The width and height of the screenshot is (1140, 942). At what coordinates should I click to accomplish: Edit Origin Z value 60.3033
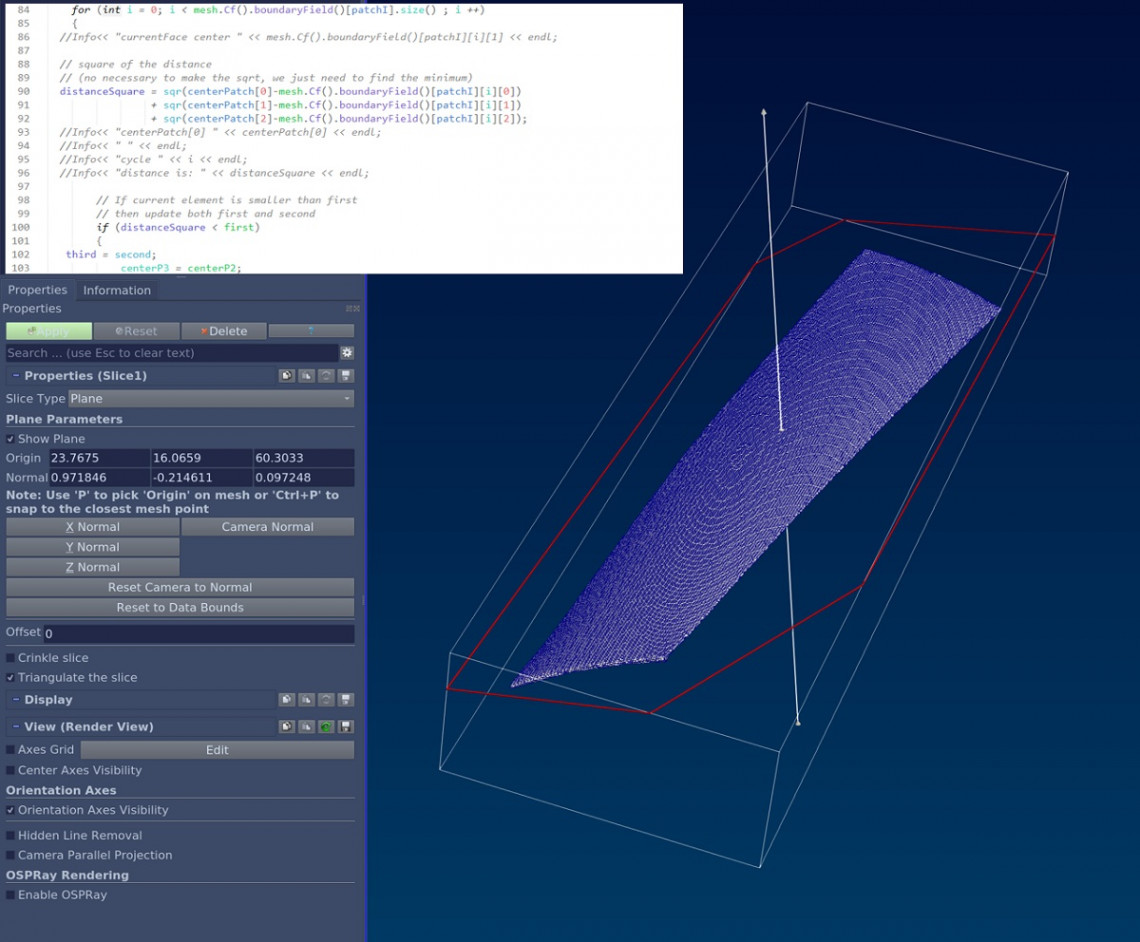[x=304, y=458]
